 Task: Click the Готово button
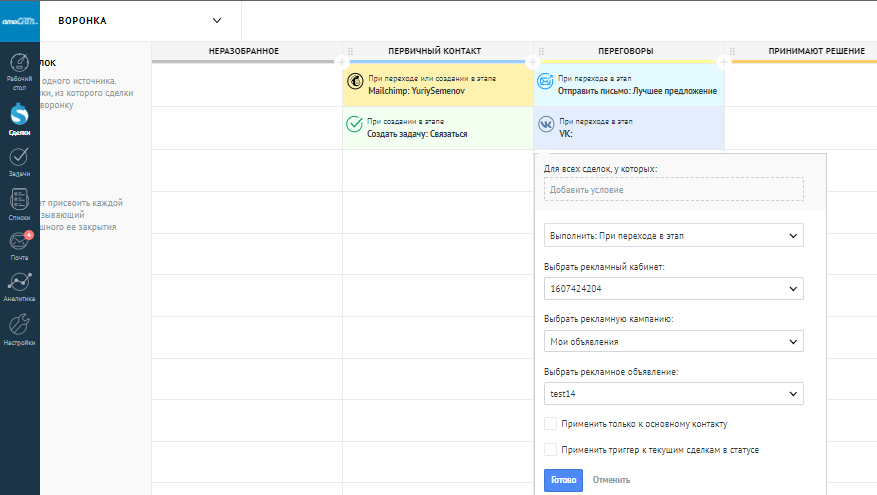click(x=563, y=480)
